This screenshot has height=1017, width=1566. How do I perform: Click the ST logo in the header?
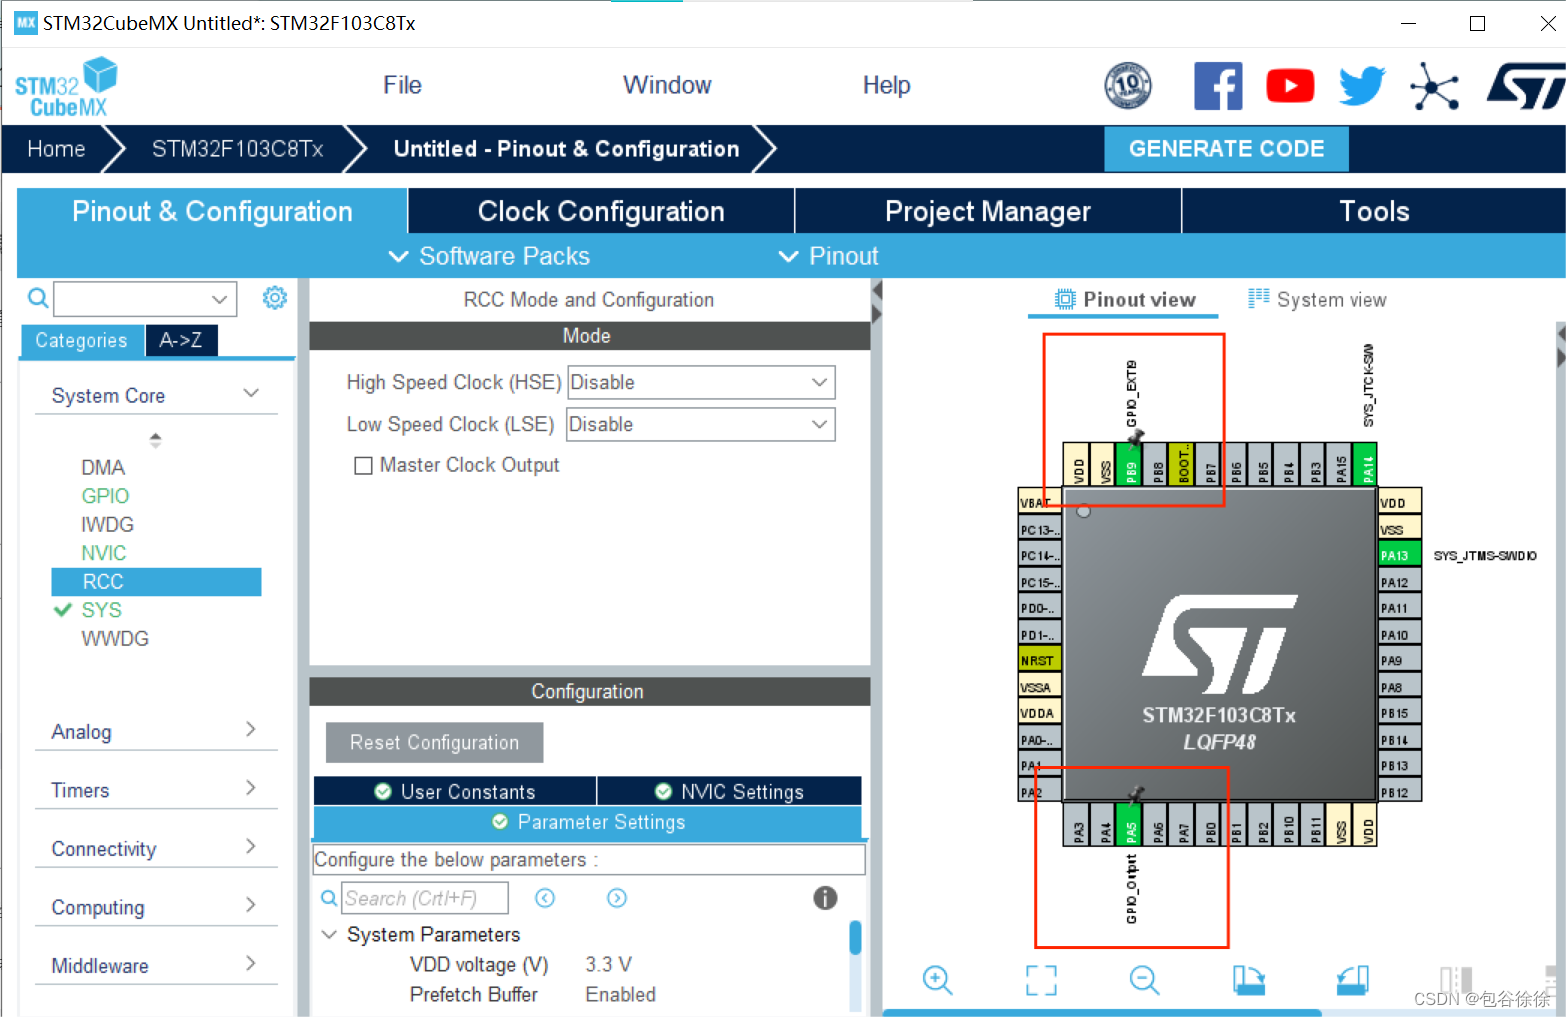point(1526,86)
